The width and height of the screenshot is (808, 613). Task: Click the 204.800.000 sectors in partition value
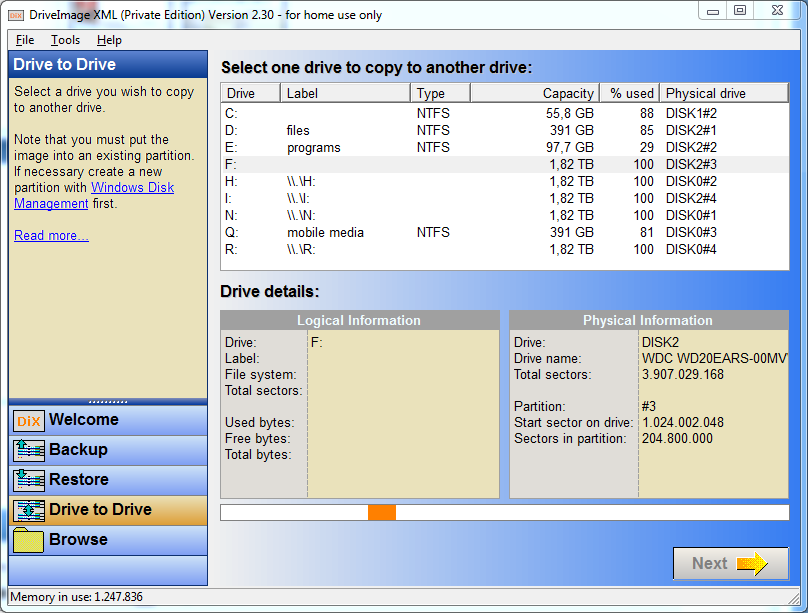click(677, 438)
